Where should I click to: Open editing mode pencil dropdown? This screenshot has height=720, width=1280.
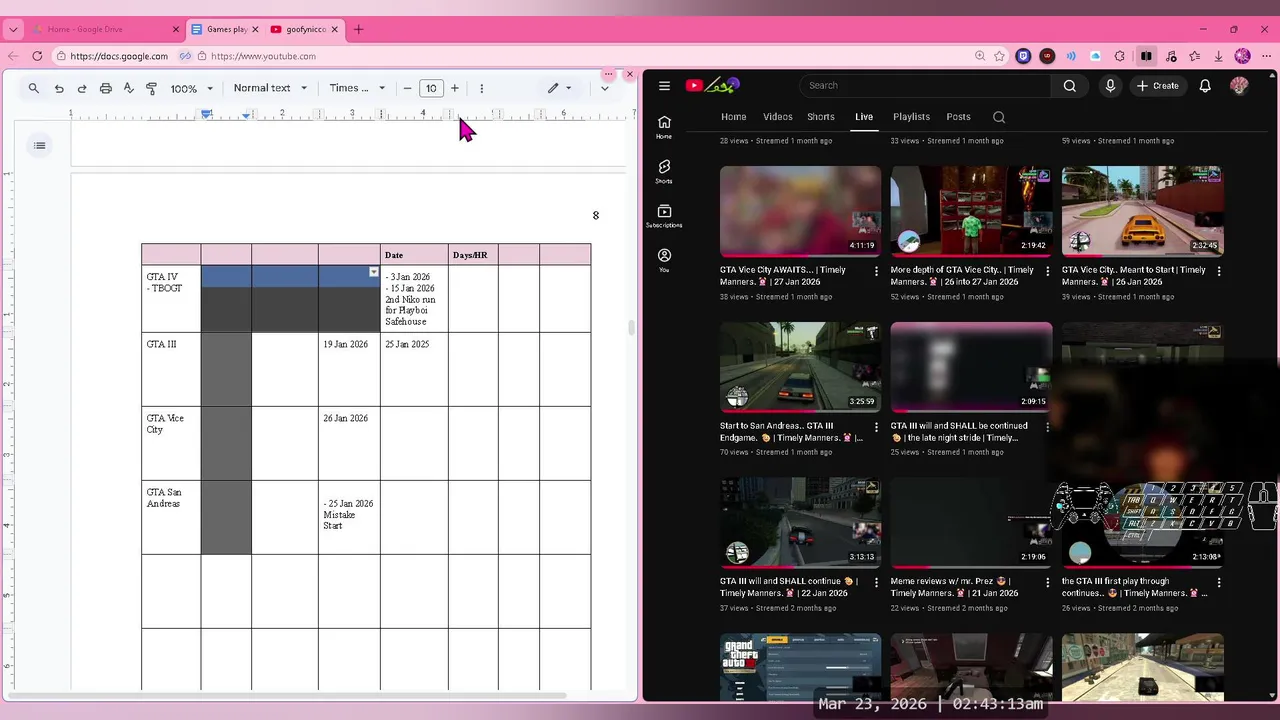click(559, 88)
